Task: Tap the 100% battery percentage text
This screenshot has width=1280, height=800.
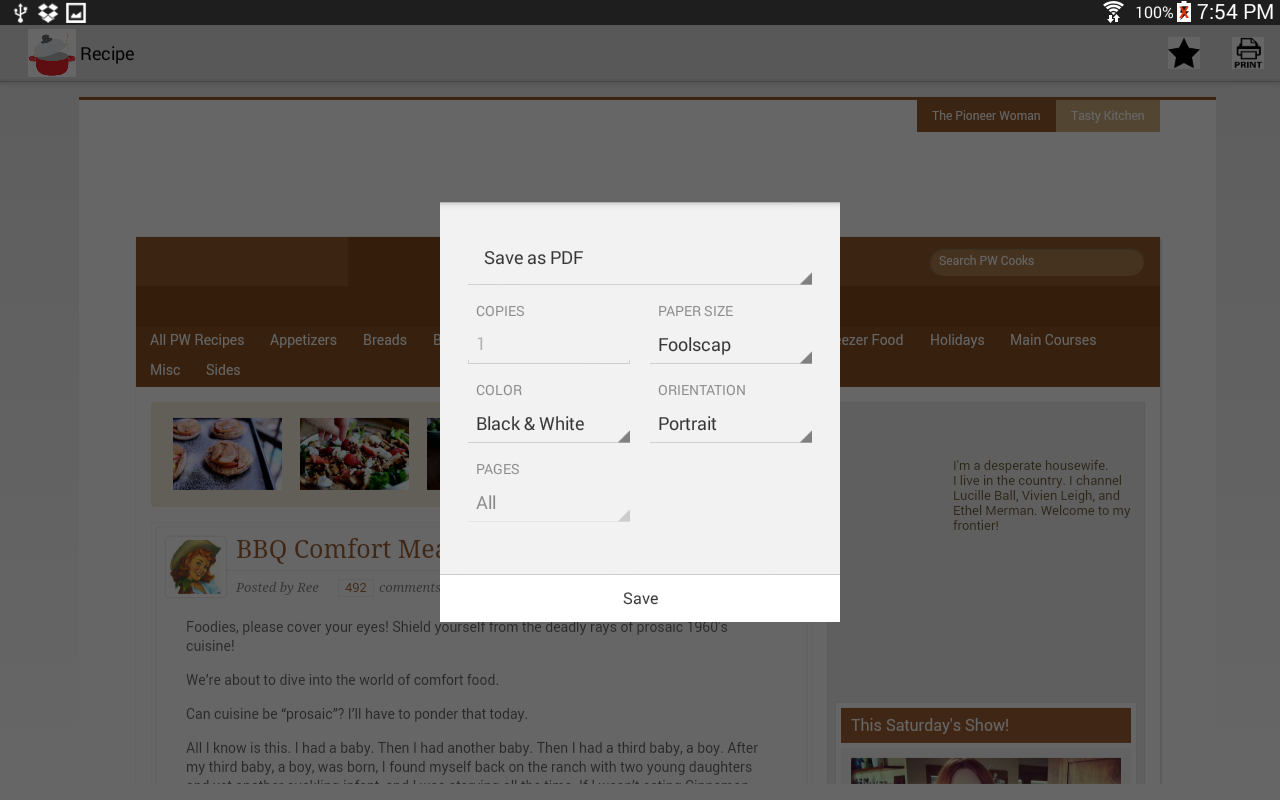Action: pos(1154,13)
